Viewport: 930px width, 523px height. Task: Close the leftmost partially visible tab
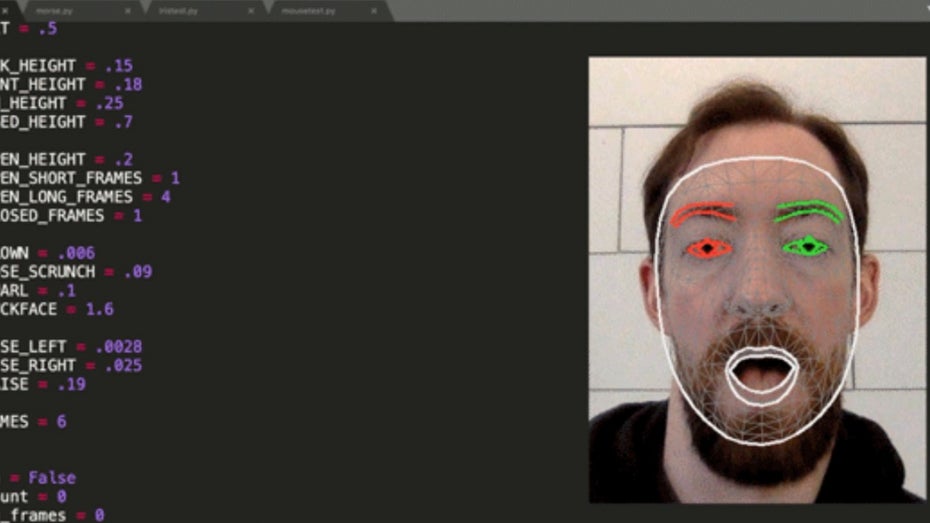(x=4, y=10)
